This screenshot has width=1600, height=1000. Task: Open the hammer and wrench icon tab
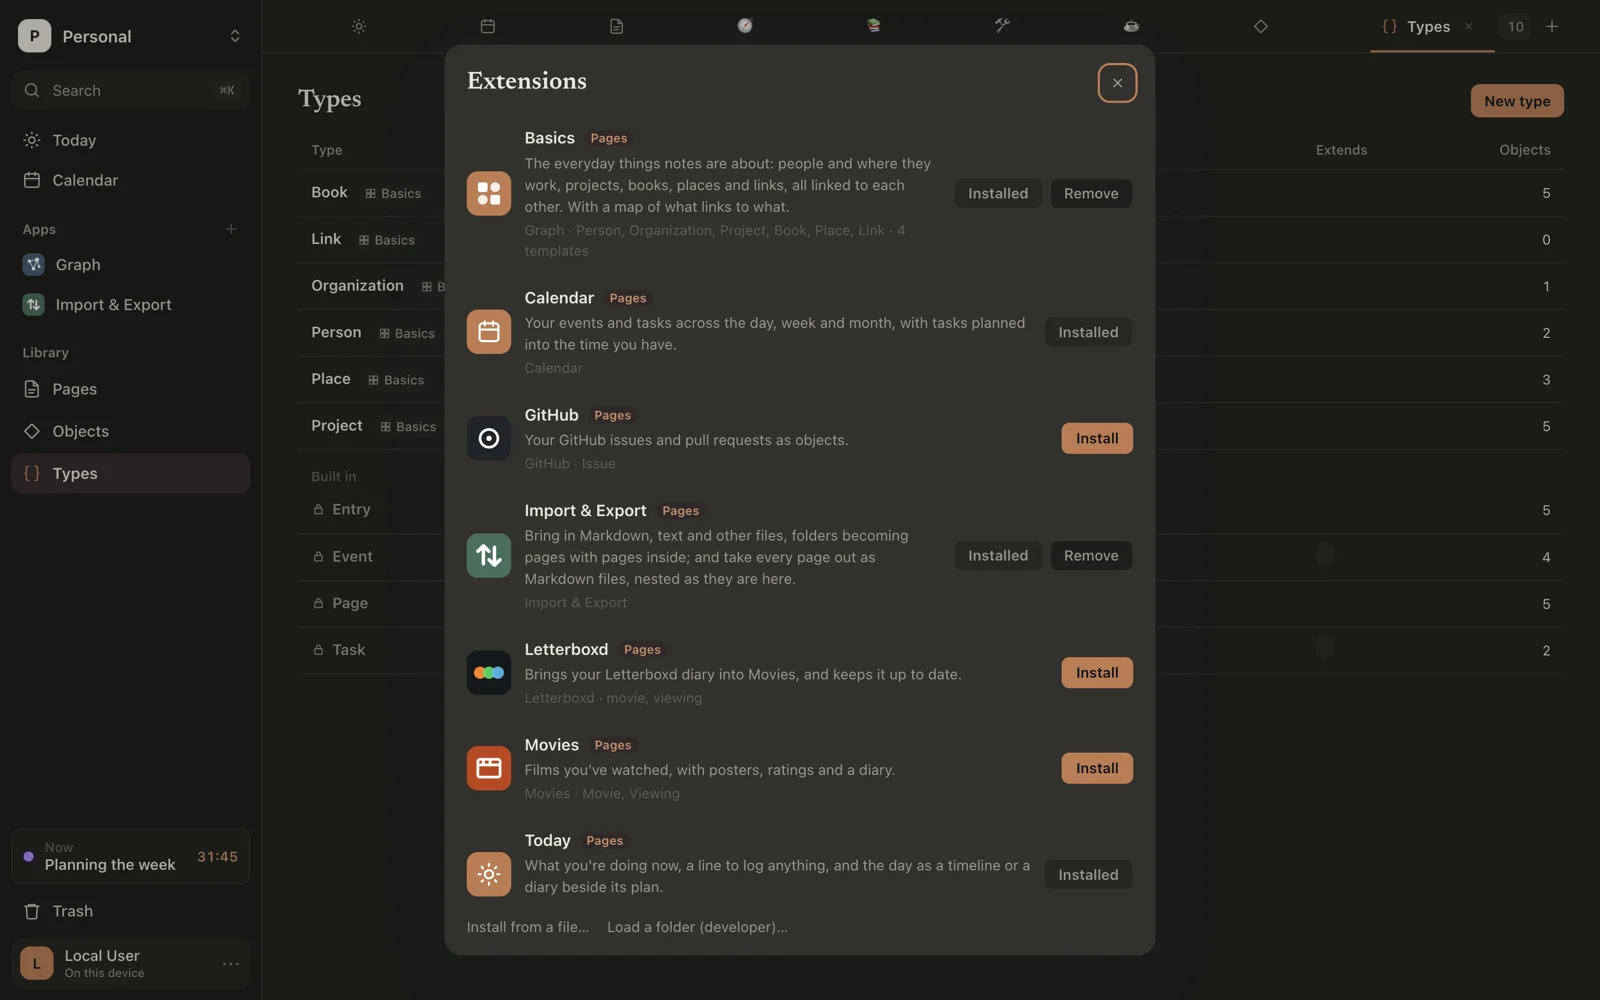pyautogui.click(x=1002, y=27)
